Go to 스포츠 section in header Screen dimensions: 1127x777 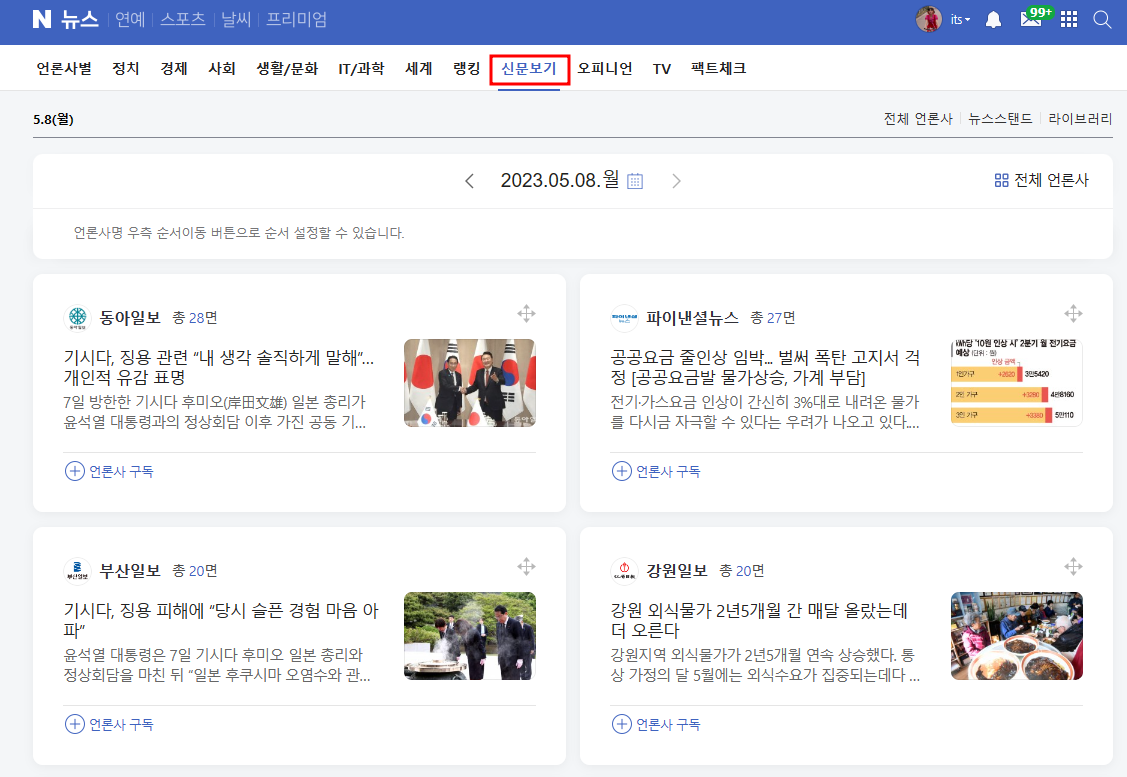(183, 19)
